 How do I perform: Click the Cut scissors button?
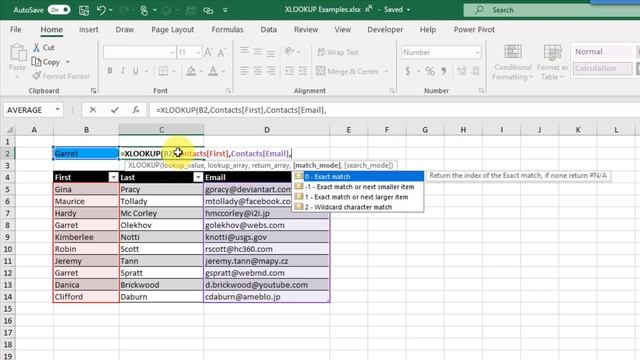point(44,47)
